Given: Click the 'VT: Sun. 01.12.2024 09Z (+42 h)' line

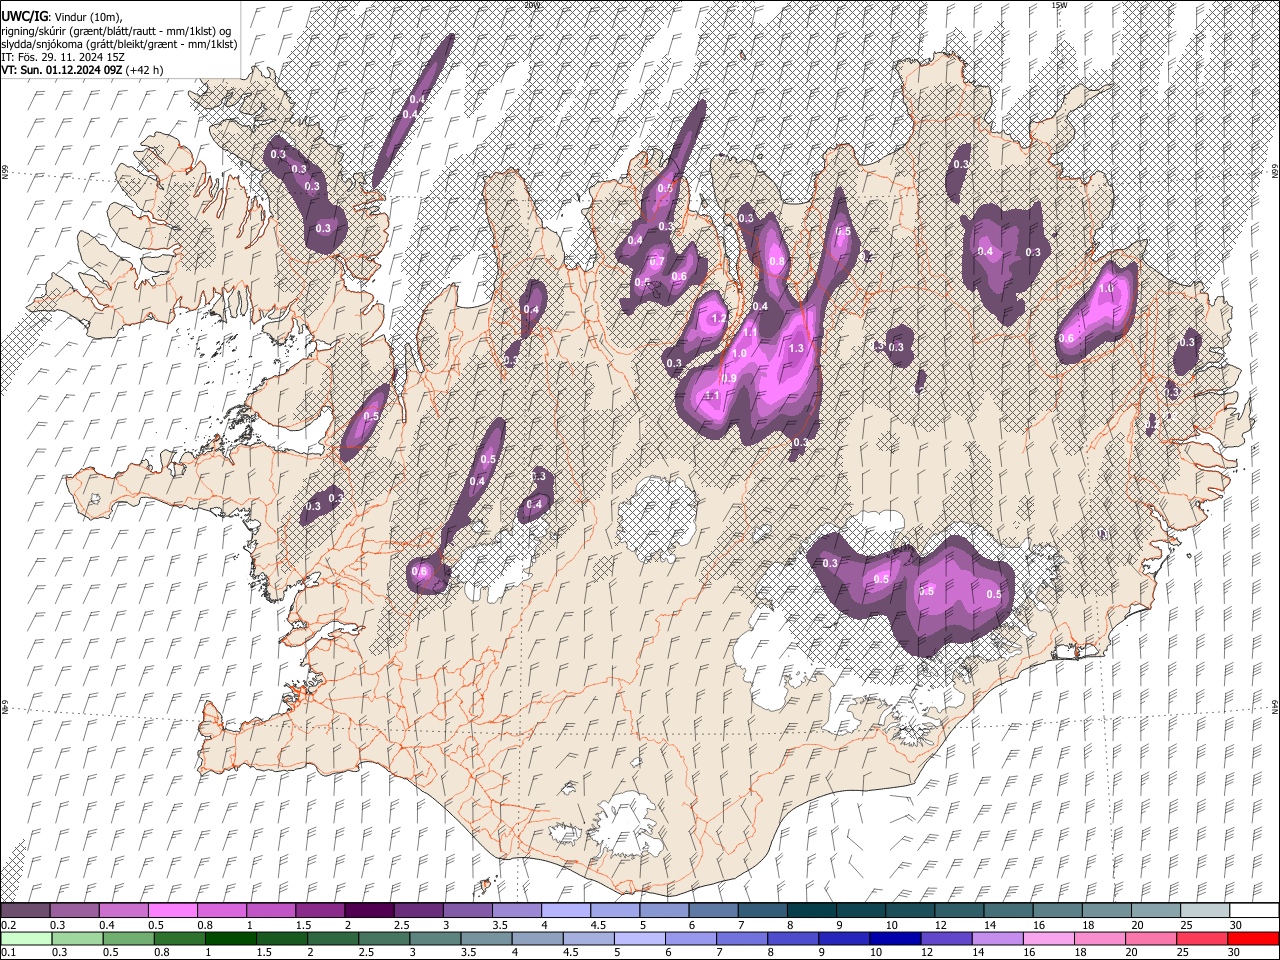Looking at the screenshot, I should tap(82, 70).
